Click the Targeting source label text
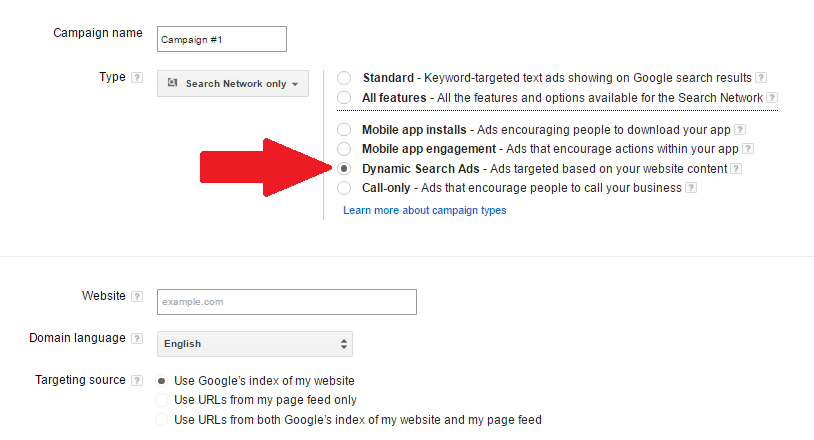The width and height of the screenshot is (814, 440). coord(80,380)
